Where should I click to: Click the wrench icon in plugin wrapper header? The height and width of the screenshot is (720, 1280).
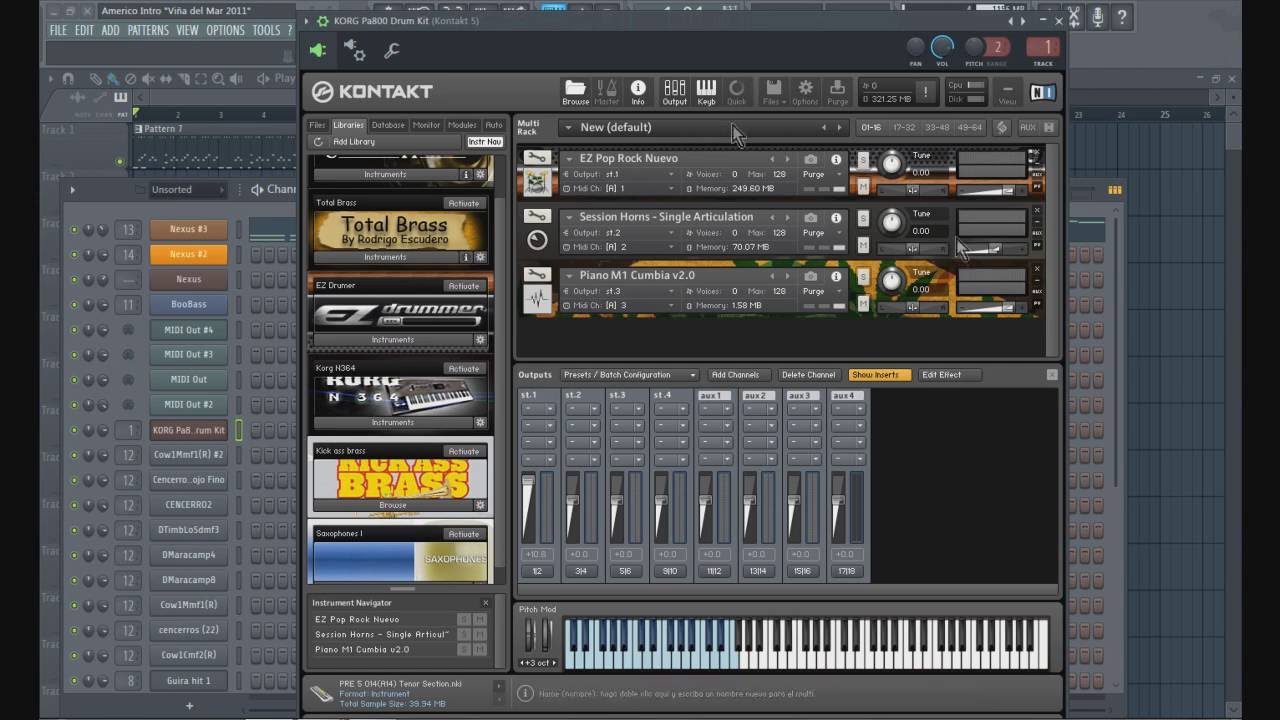point(392,50)
